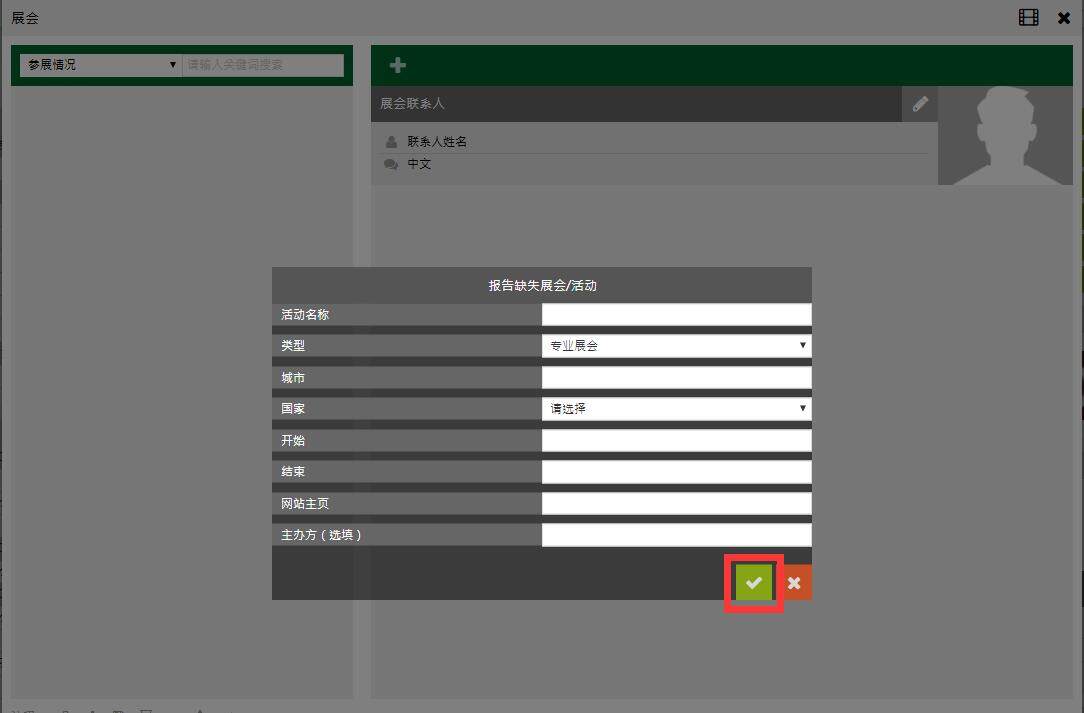
Task: Cancel the report with the red X
Action: click(x=794, y=583)
